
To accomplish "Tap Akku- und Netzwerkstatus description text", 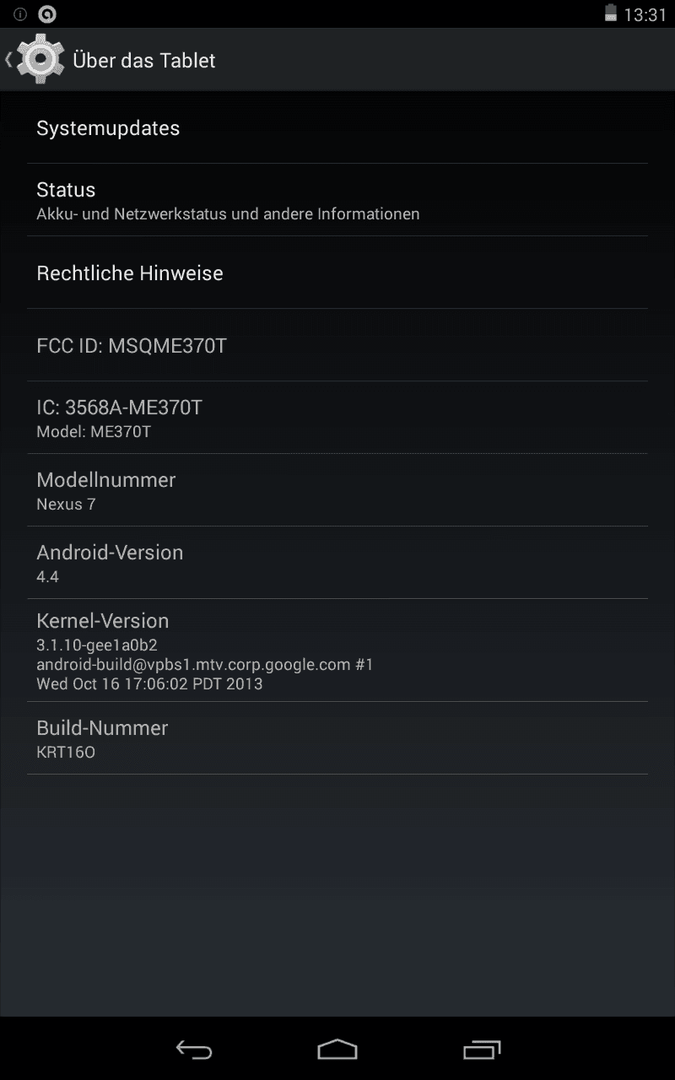I will tap(228, 214).
